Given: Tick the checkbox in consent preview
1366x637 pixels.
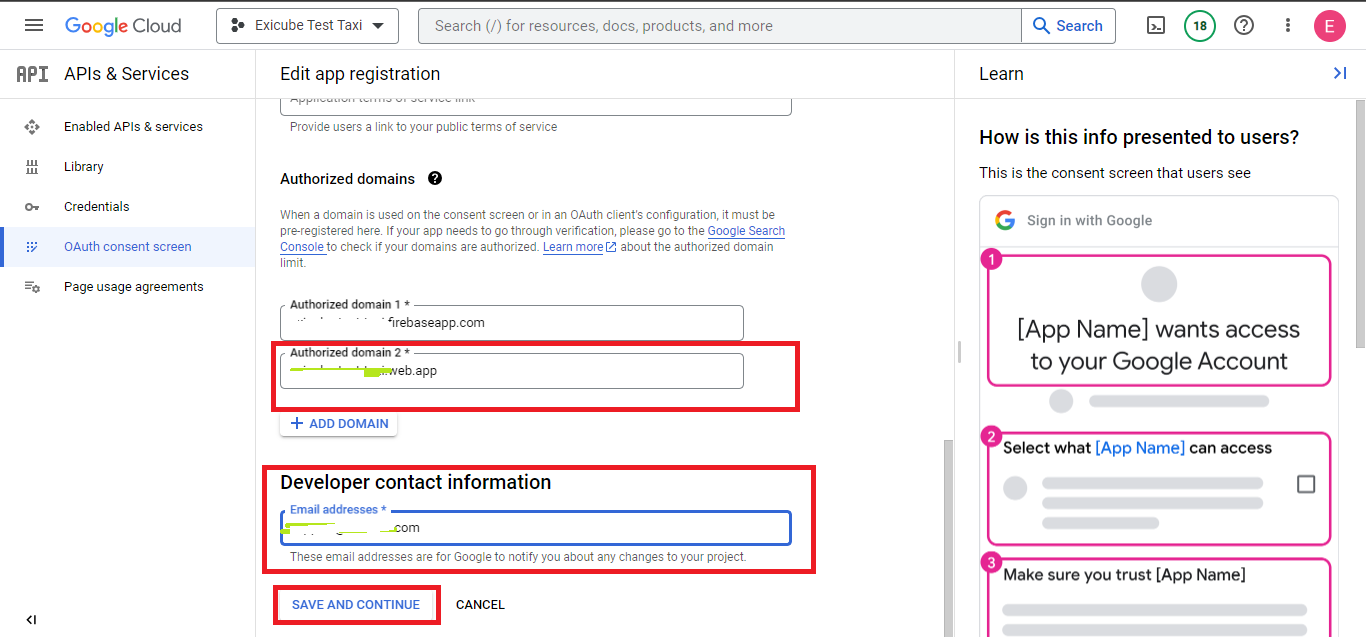Looking at the screenshot, I should point(1305,485).
